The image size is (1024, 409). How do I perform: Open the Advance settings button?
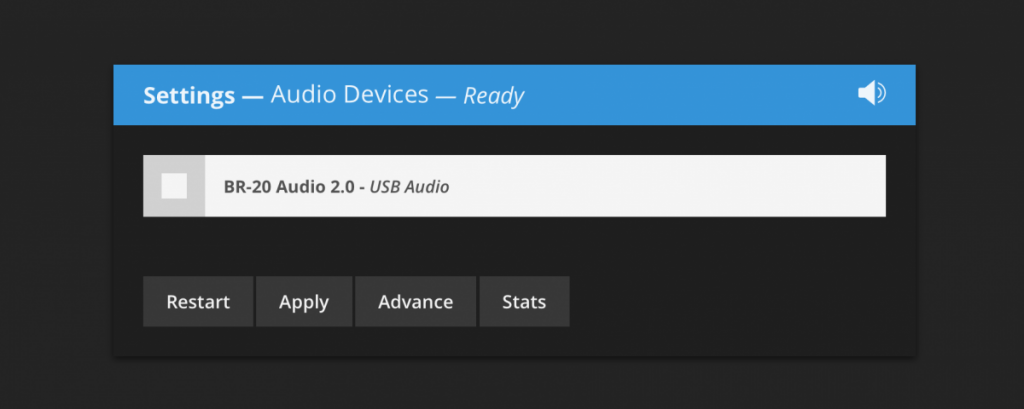(x=415, y=302)
